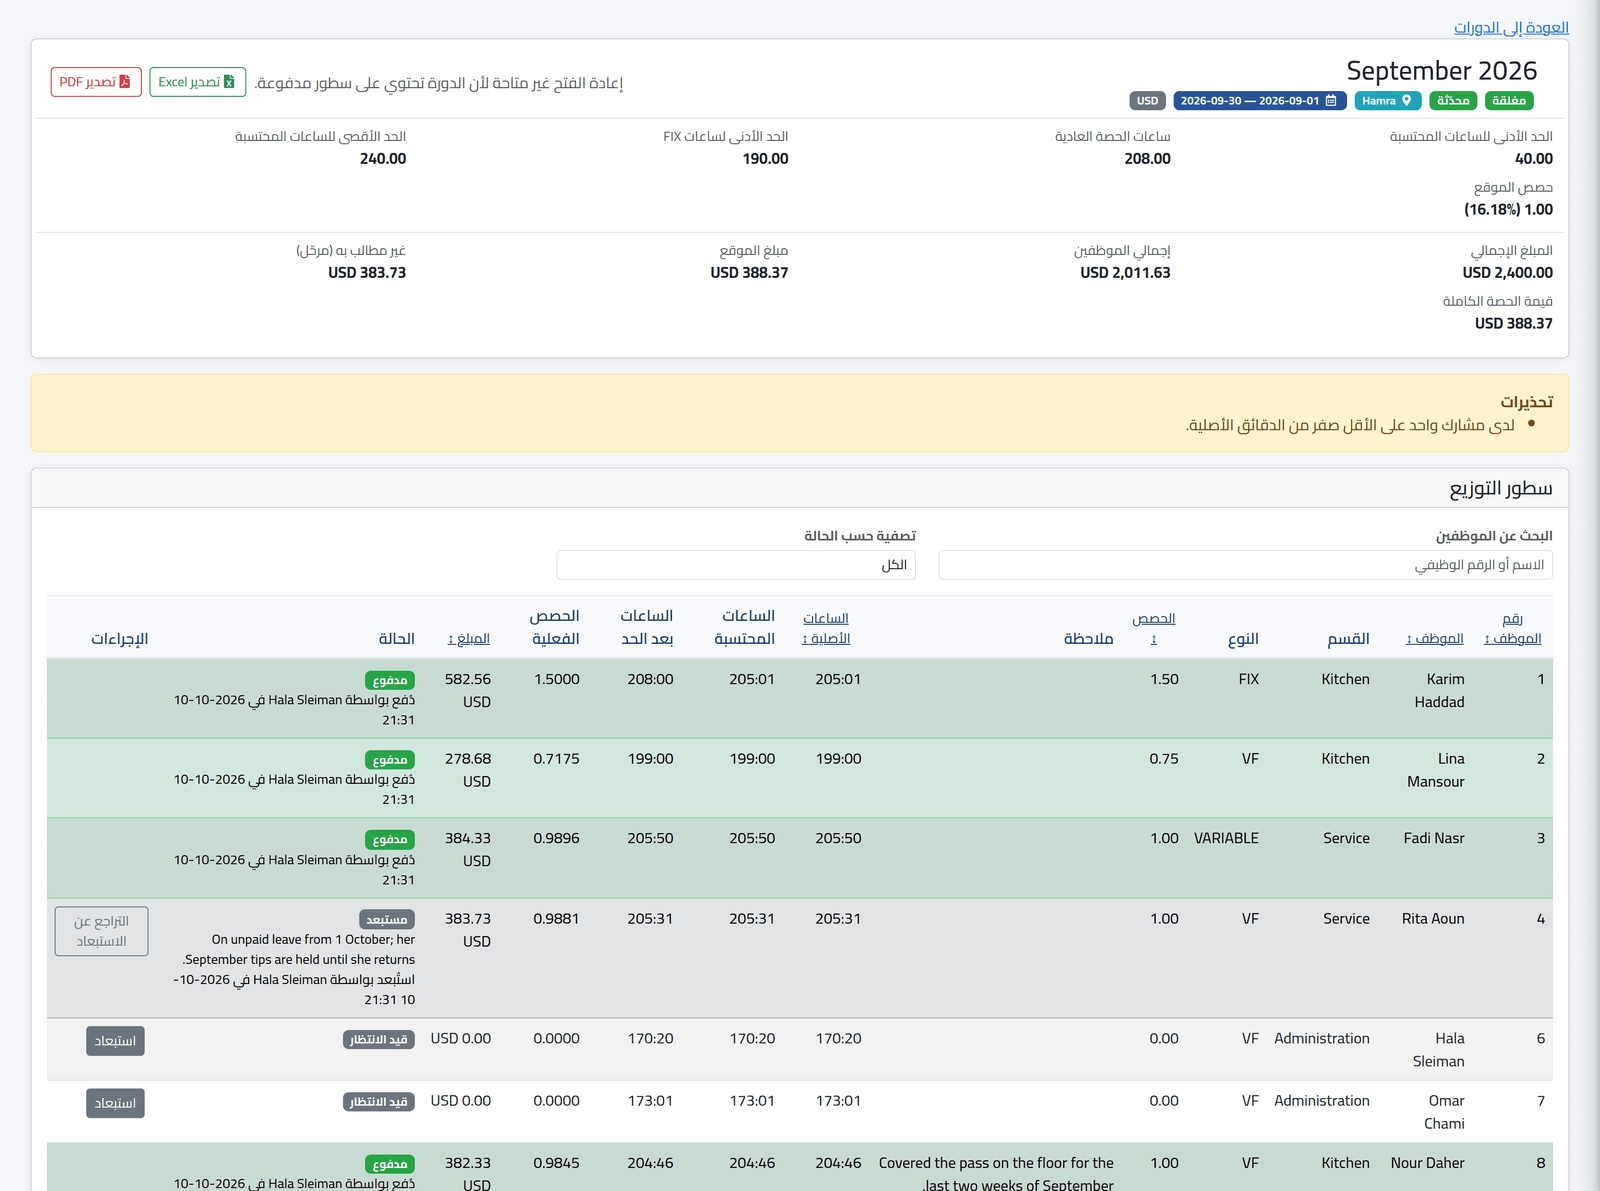Exclude Omar Chami using the استبعاد button

(115, 1103)
